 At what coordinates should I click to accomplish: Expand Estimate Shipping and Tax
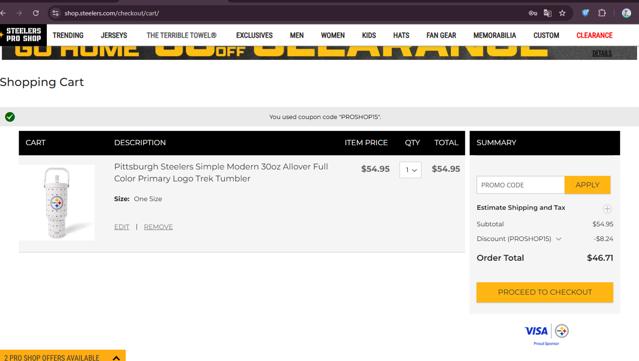pos(607,209)
